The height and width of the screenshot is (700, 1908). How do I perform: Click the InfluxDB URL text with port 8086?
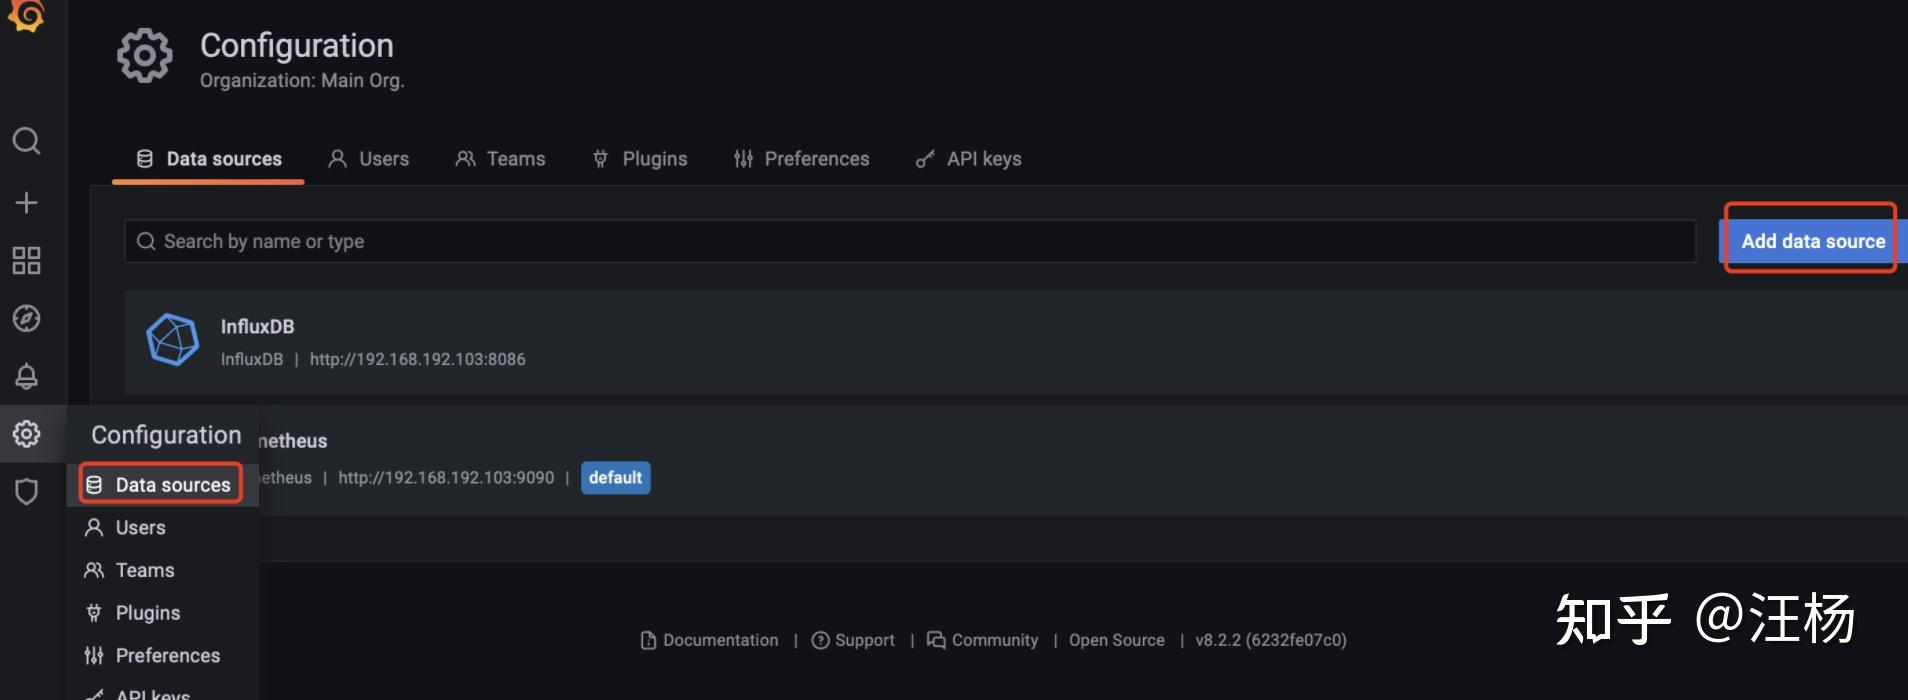(x=417, y=359)
